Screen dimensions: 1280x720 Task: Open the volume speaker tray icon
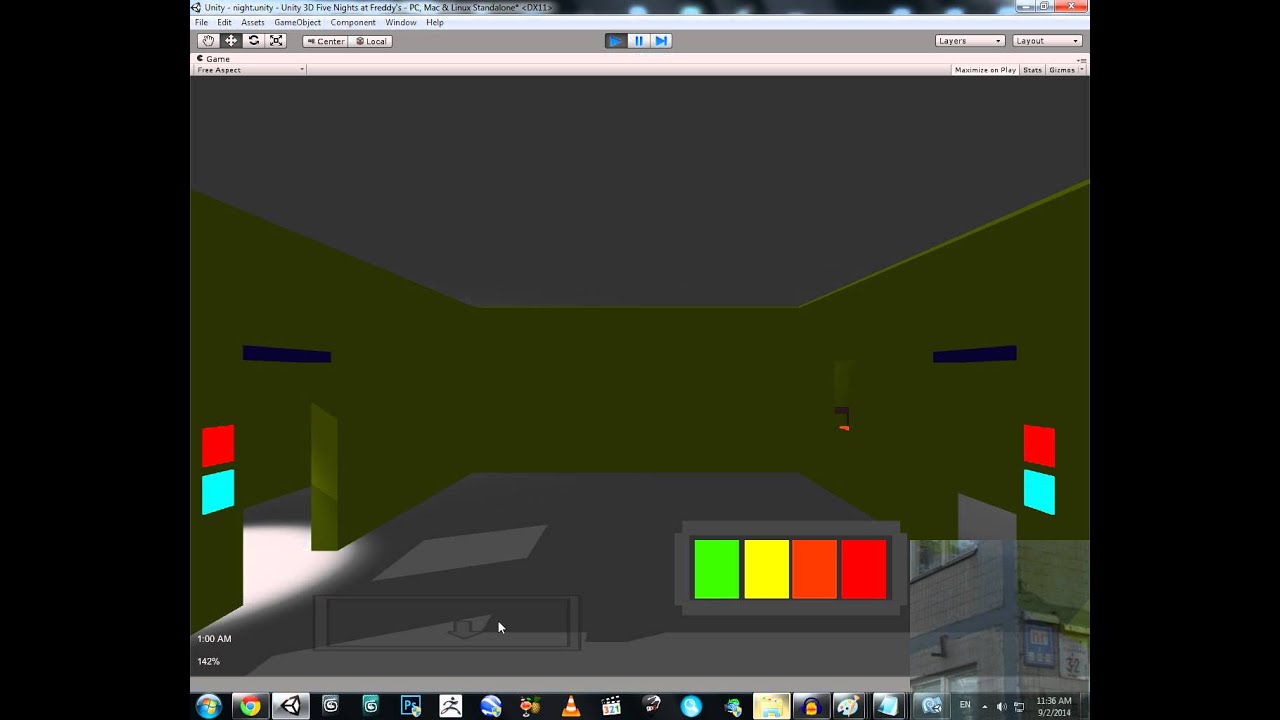click(1002, 707)
